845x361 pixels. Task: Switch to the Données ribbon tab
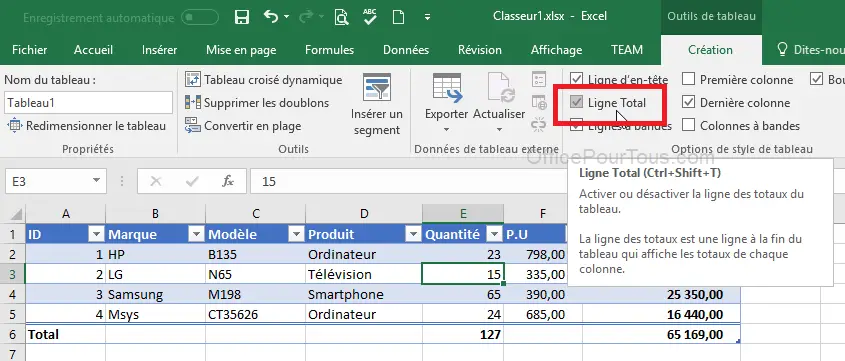coord(406,50)
